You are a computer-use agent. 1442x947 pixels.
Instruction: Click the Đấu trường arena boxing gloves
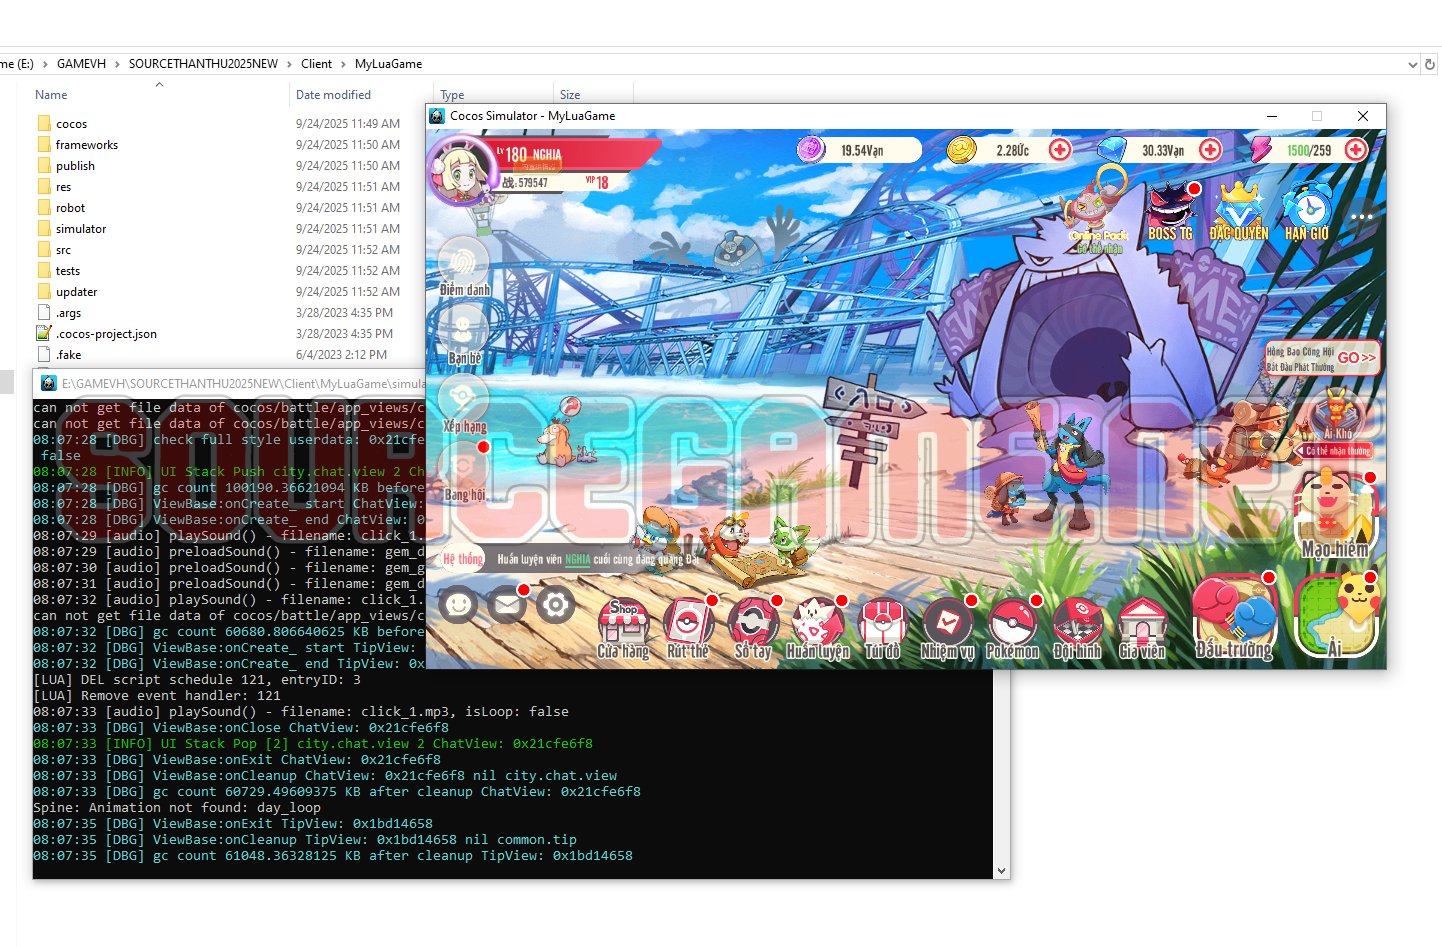click(x=1234, y=616)
